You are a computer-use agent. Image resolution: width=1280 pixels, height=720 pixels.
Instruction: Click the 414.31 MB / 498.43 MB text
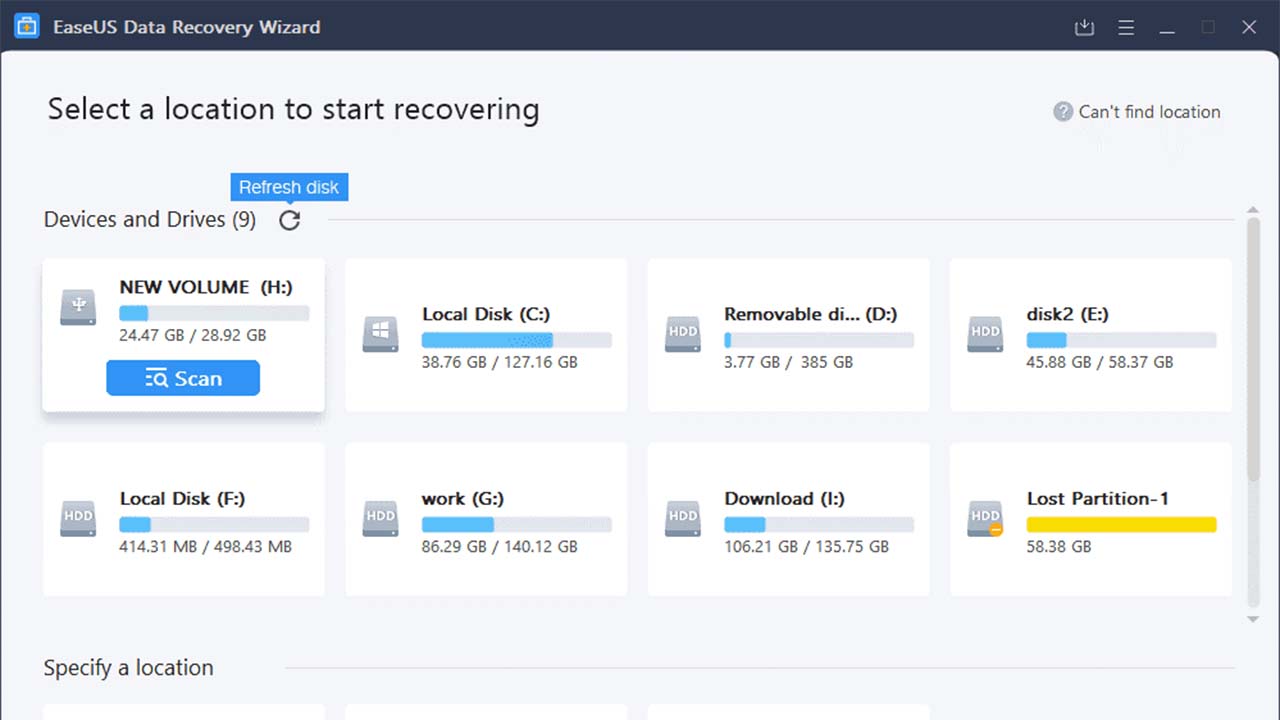coord(206,547)
